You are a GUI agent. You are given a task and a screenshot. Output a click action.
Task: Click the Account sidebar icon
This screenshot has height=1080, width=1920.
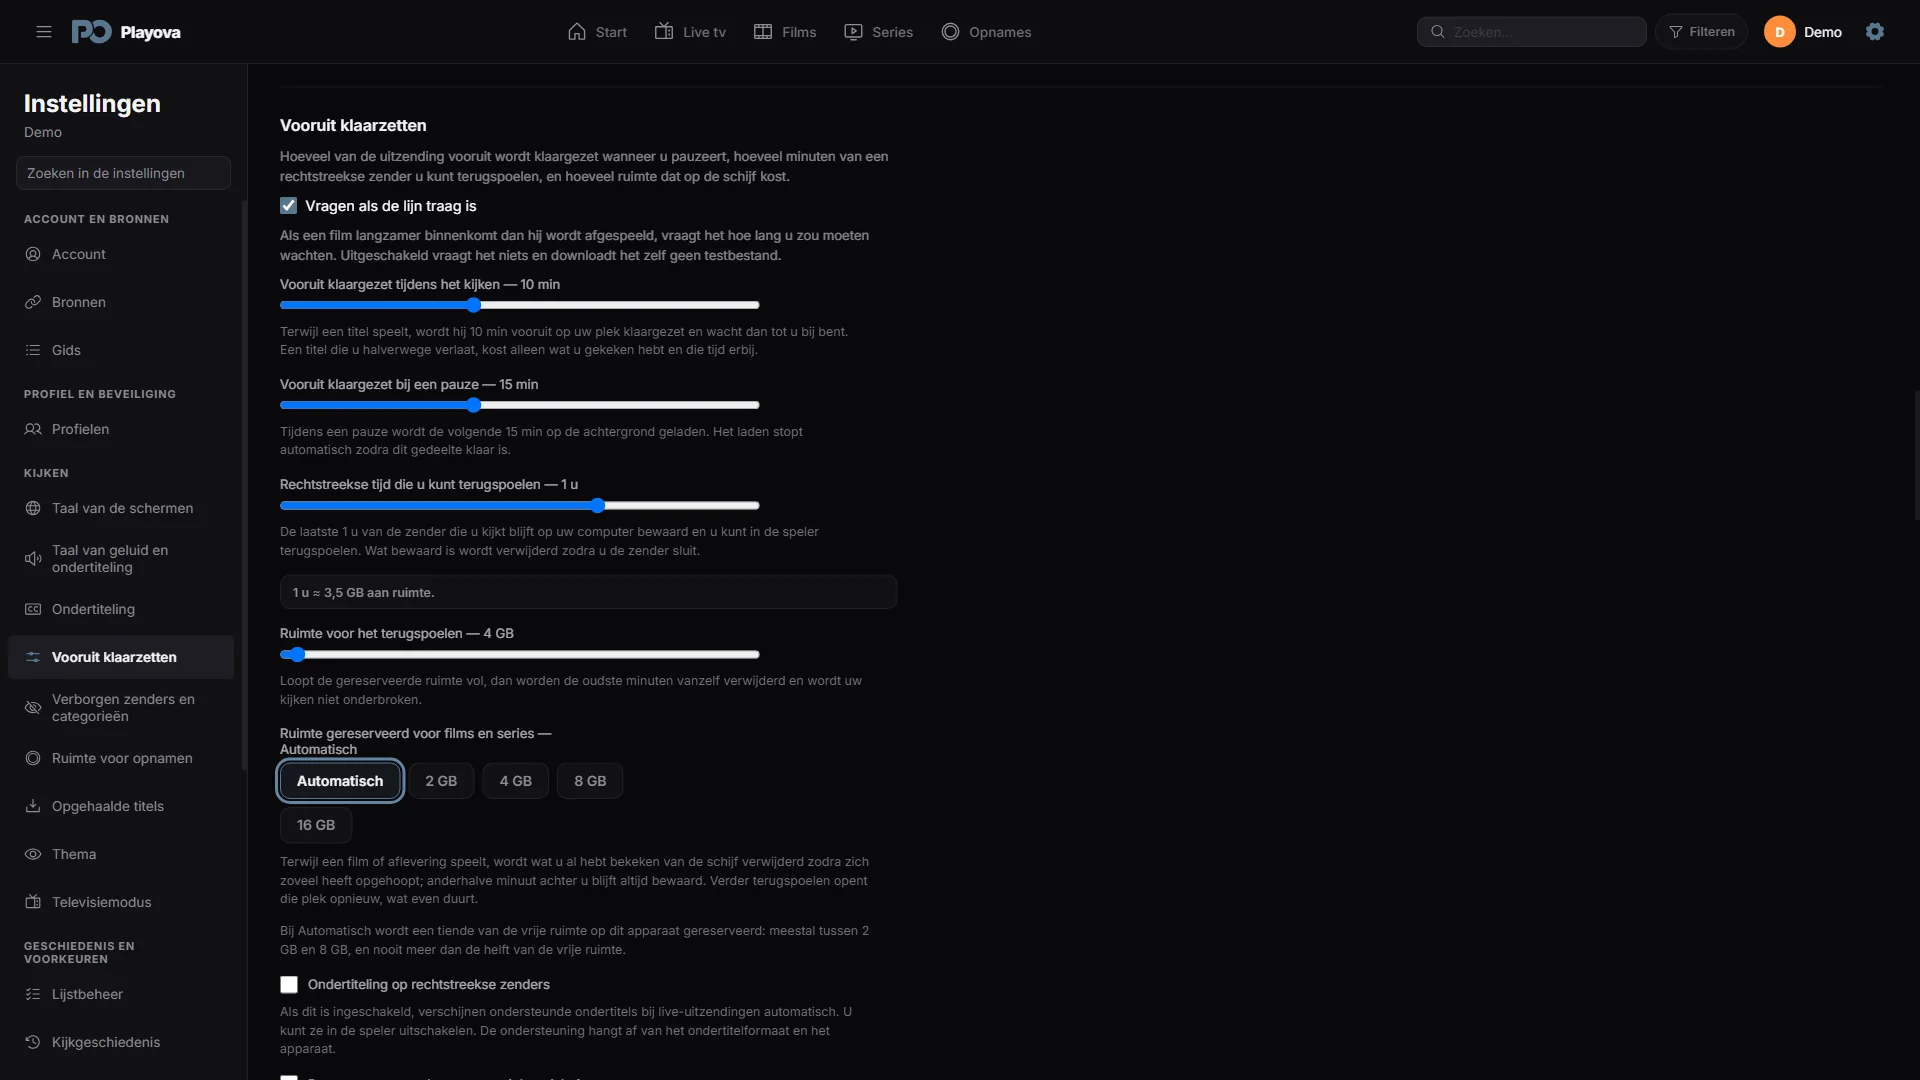pyautogui.click(x=33, y=254)
